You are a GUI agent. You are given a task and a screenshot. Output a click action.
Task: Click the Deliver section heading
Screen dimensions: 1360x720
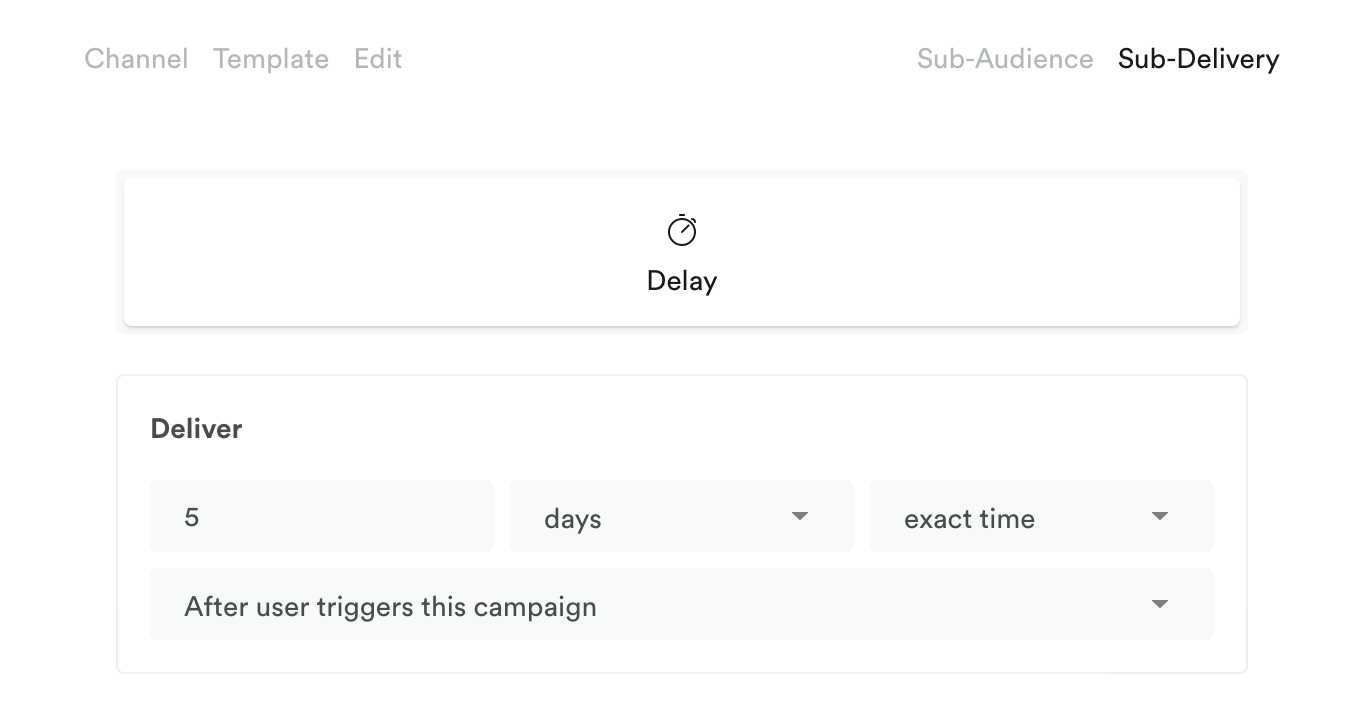point(196,429)
